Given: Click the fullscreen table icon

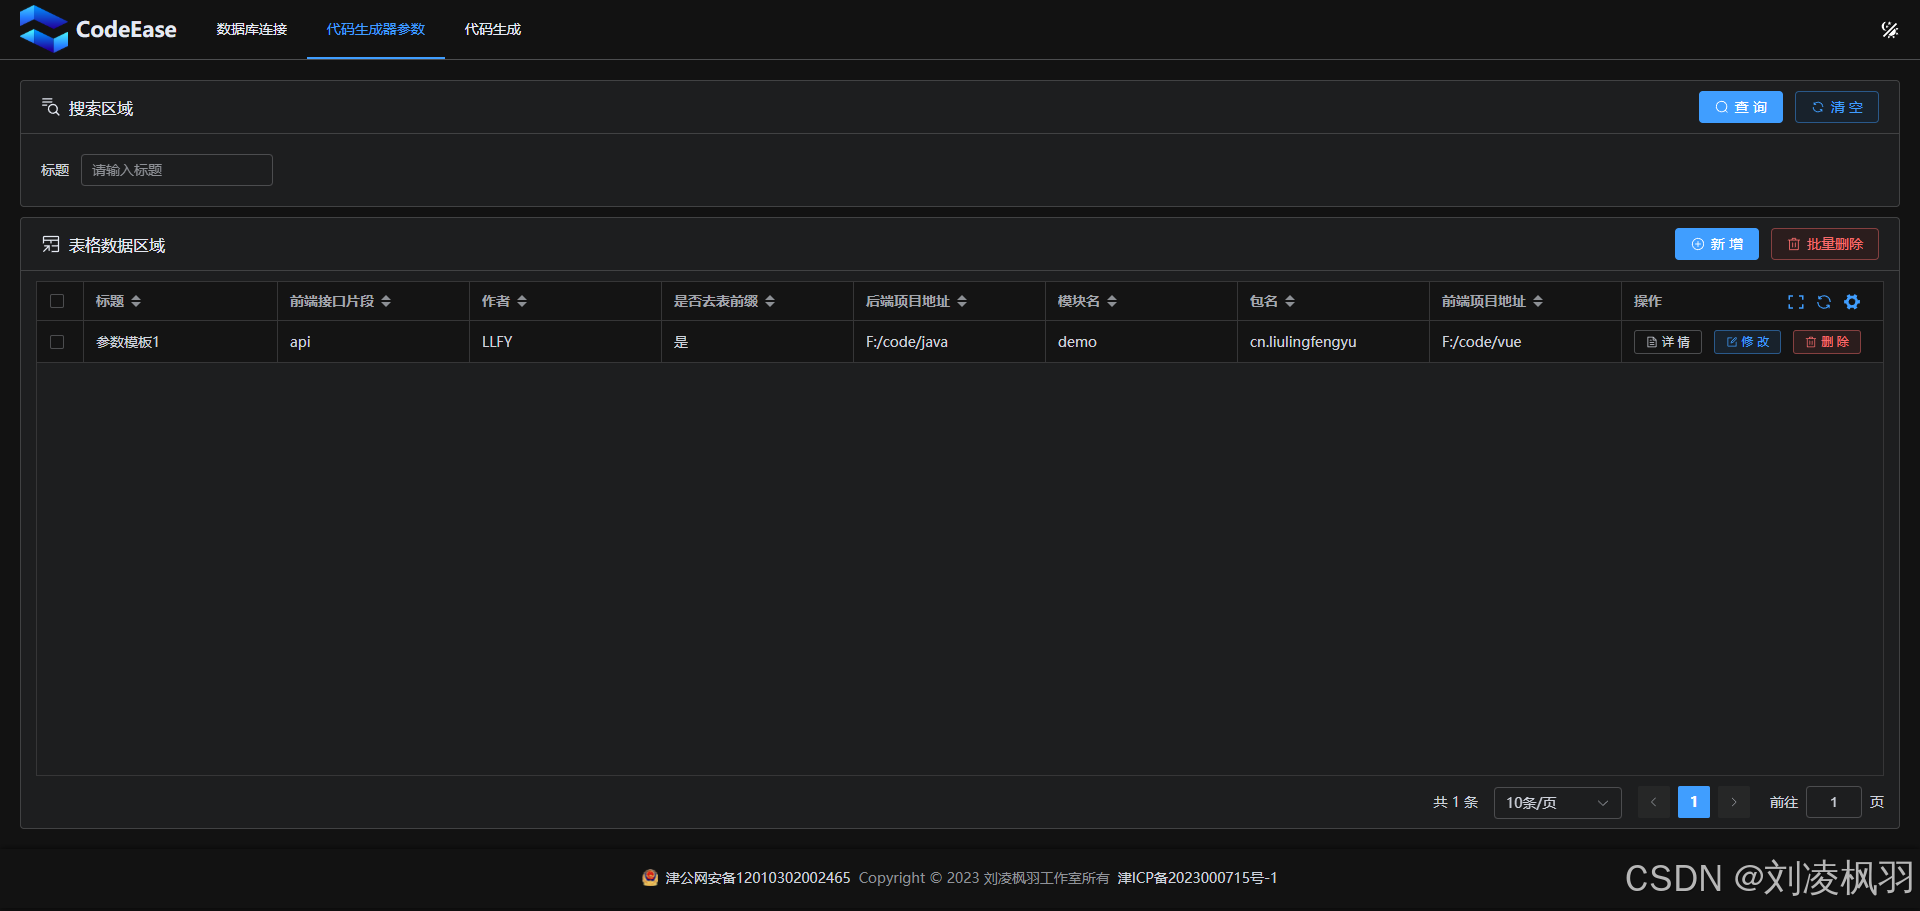Looking at the screenshot, I should tap(1796, 302).
